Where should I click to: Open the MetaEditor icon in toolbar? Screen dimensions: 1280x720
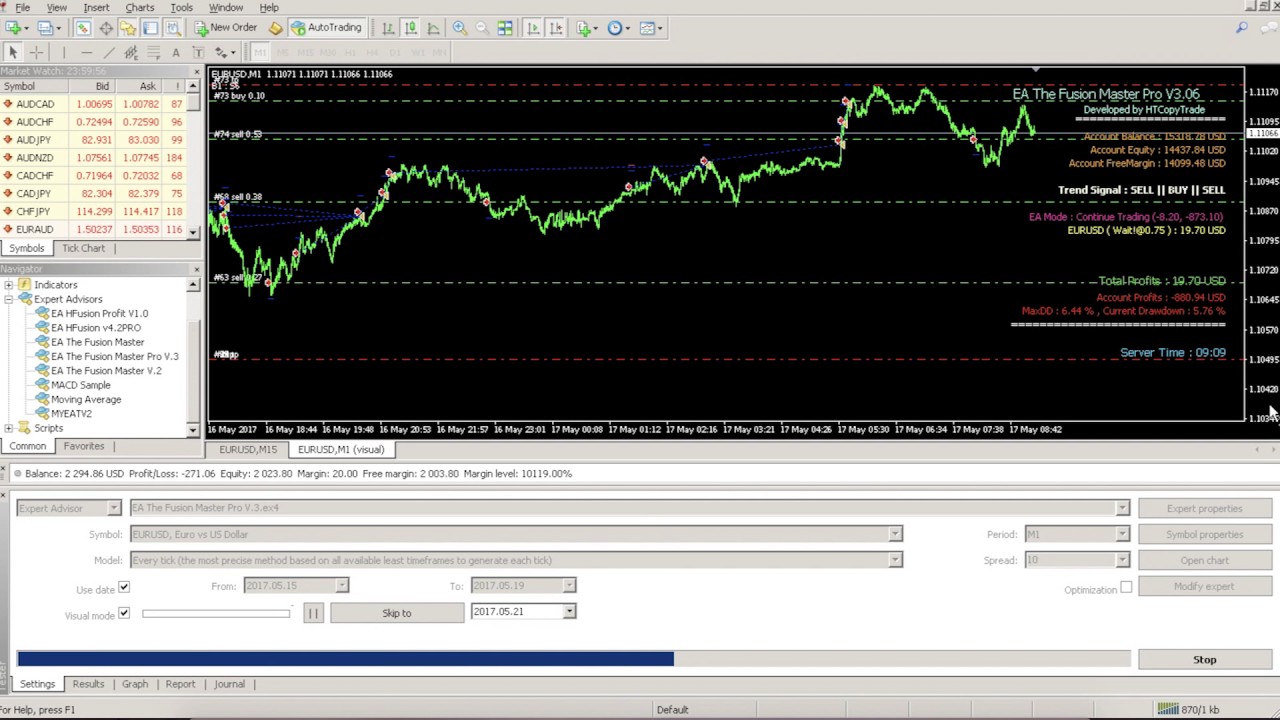pyautogui.click(x=275, y=28)
